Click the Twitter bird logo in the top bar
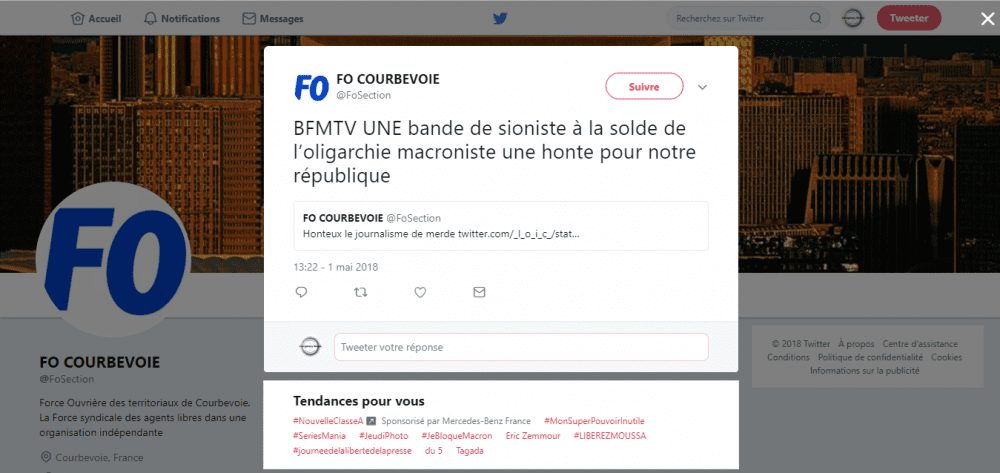1000x473 pixels. [x=500, y=18]
